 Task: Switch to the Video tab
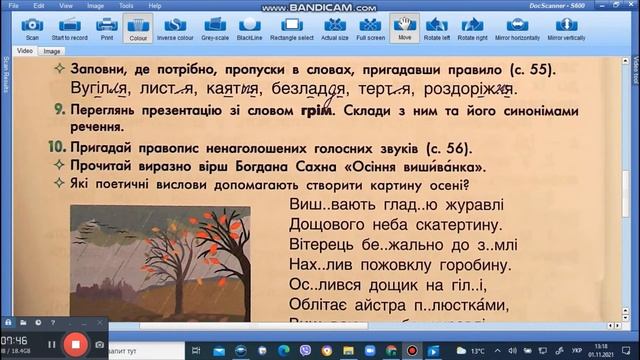(x=25, y=51)
